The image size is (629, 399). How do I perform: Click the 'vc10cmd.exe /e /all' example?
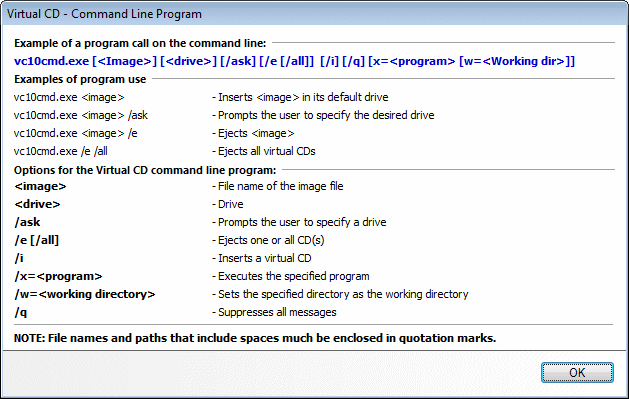click(x=61, y=151)
